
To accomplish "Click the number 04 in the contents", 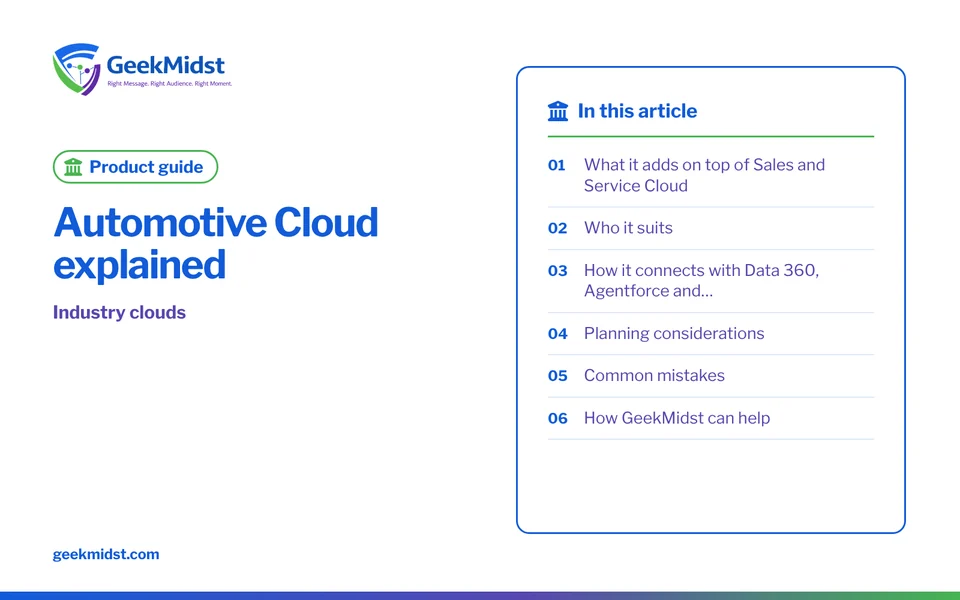I will (x=557, y=334).
